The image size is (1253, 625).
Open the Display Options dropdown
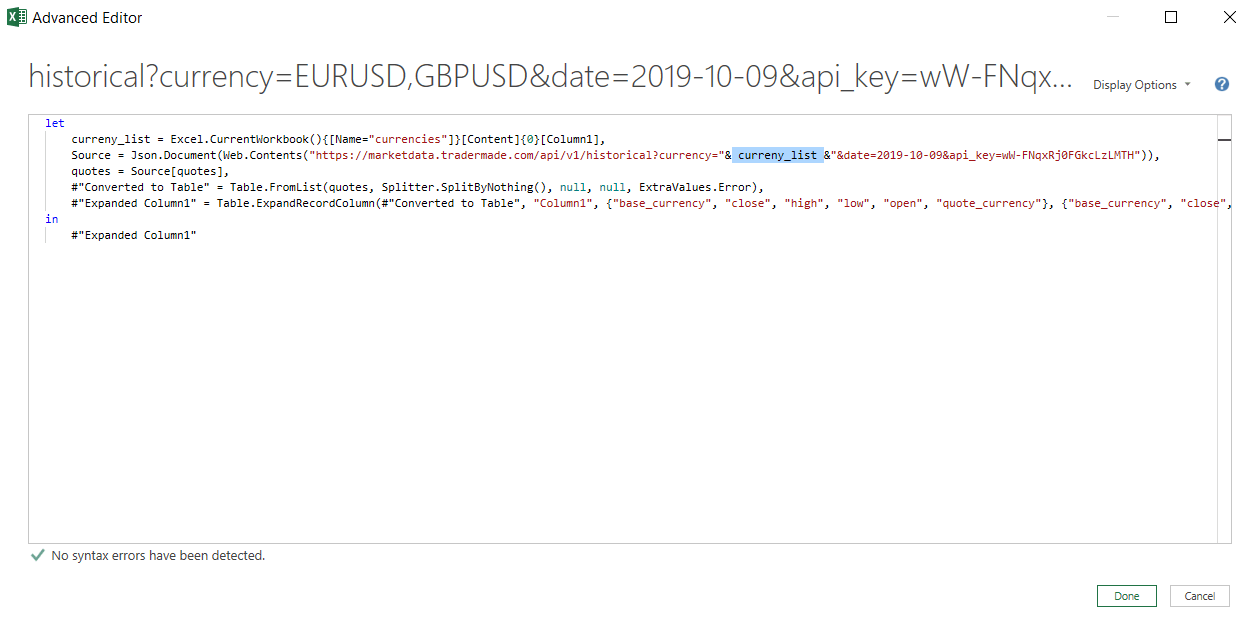pyautogui.click(x=1141, y=85)
